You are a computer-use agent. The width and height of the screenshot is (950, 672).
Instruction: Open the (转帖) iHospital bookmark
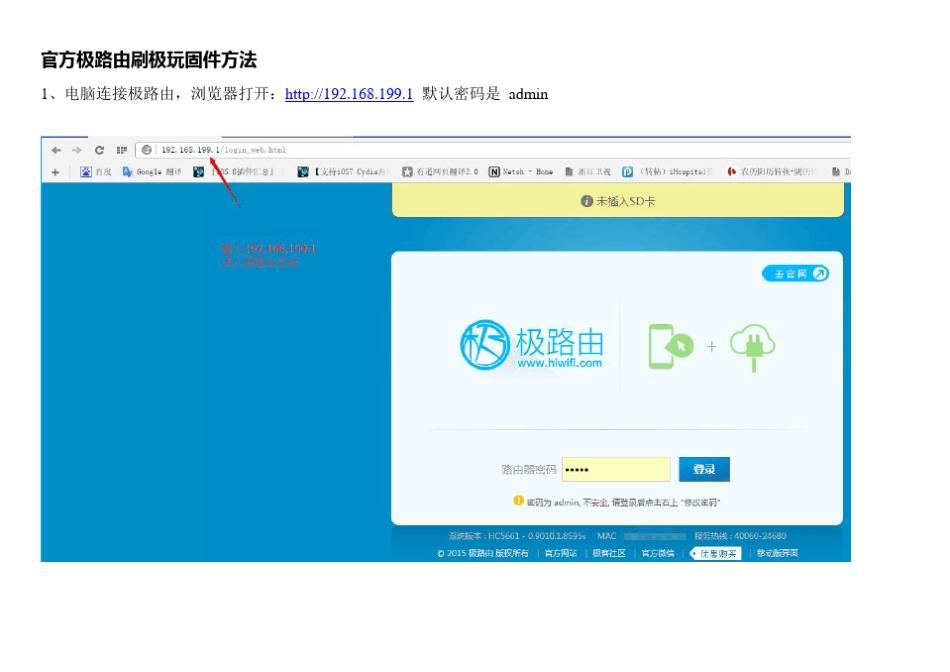click(x=668, y=172)
